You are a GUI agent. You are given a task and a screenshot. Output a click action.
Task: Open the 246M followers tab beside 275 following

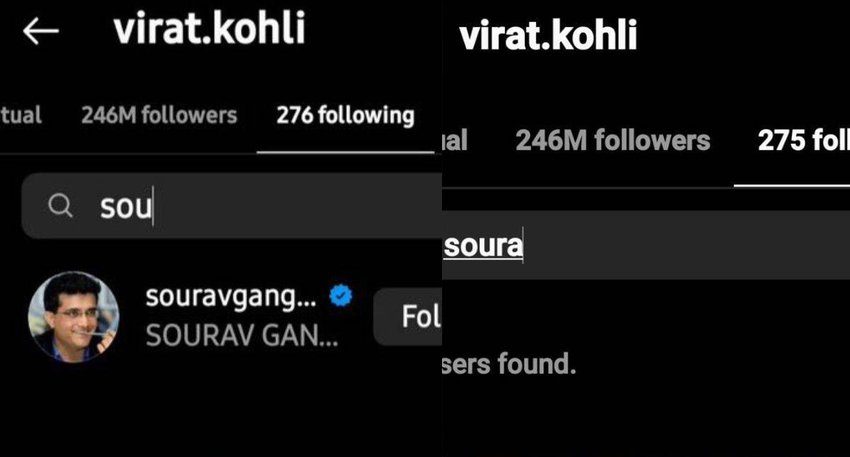(613, 140)
